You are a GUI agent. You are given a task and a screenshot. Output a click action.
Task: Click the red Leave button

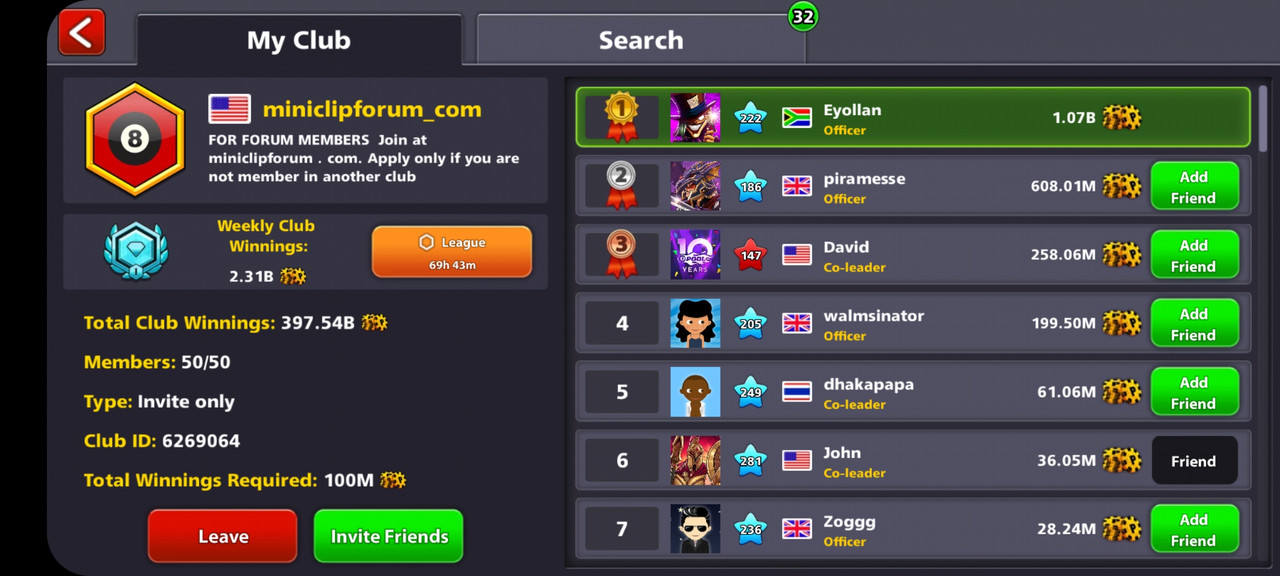coord(223,536)
